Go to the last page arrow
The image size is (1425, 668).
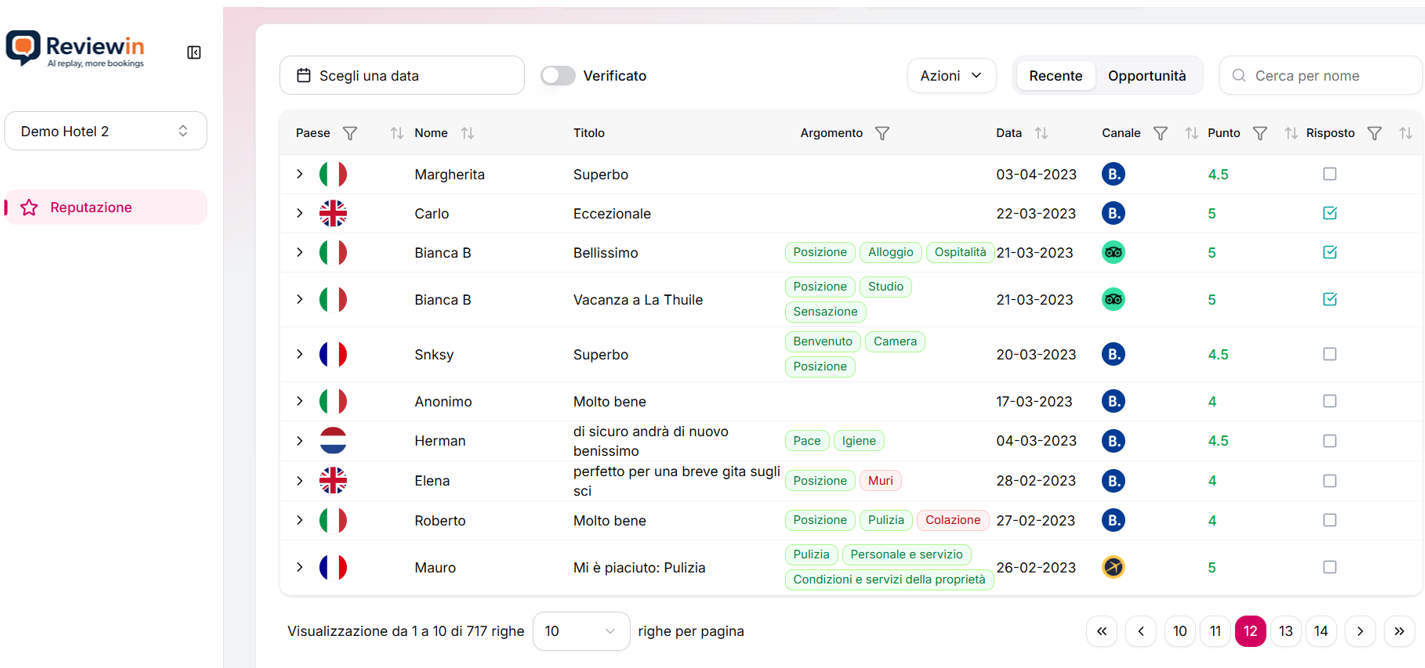pyautogui.click(x=1399, y=631)
